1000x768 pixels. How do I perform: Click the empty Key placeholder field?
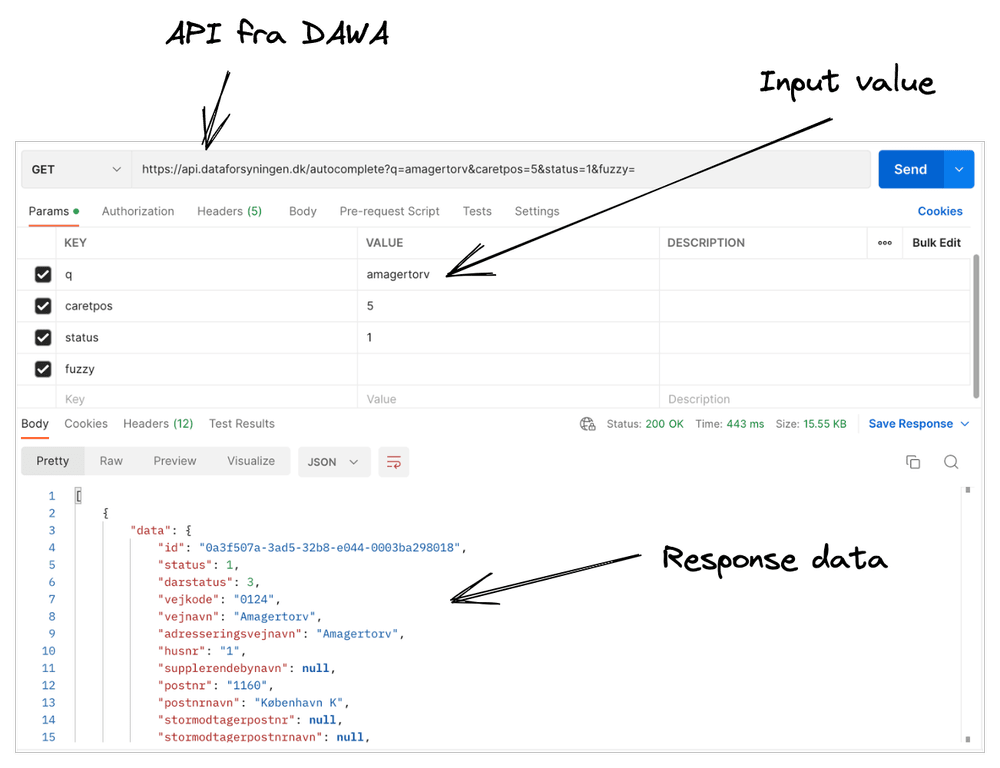[x=207, y=399]
